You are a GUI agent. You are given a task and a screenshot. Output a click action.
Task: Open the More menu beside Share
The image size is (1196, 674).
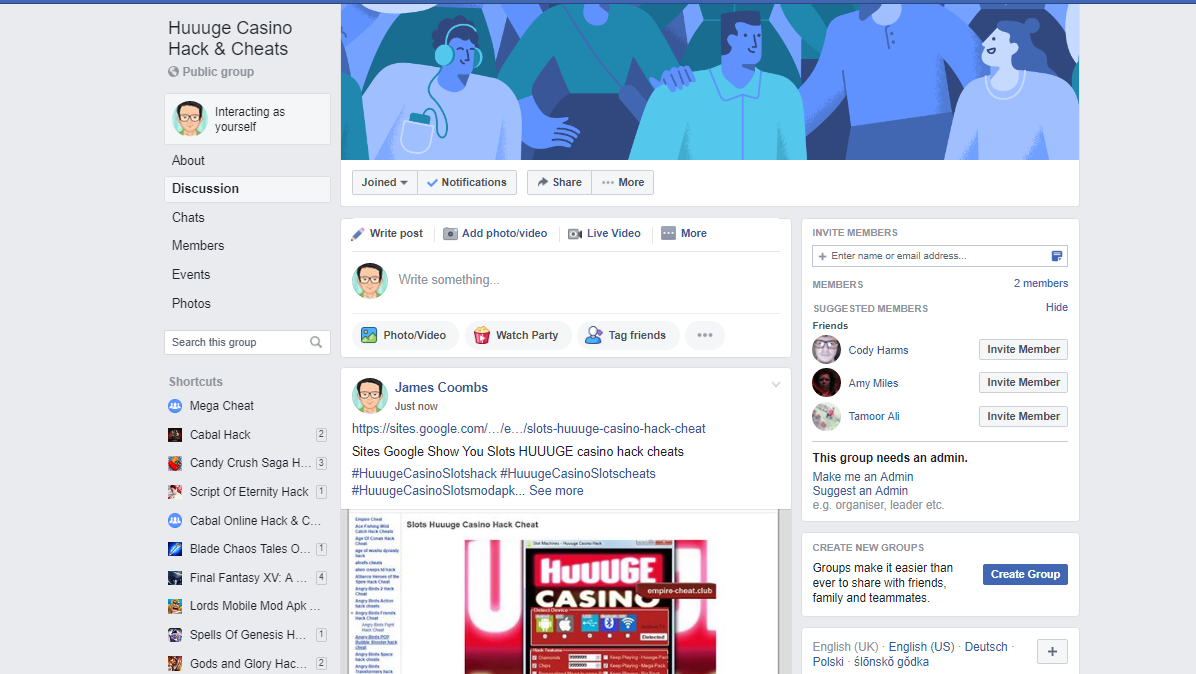[x=622, y=182]
